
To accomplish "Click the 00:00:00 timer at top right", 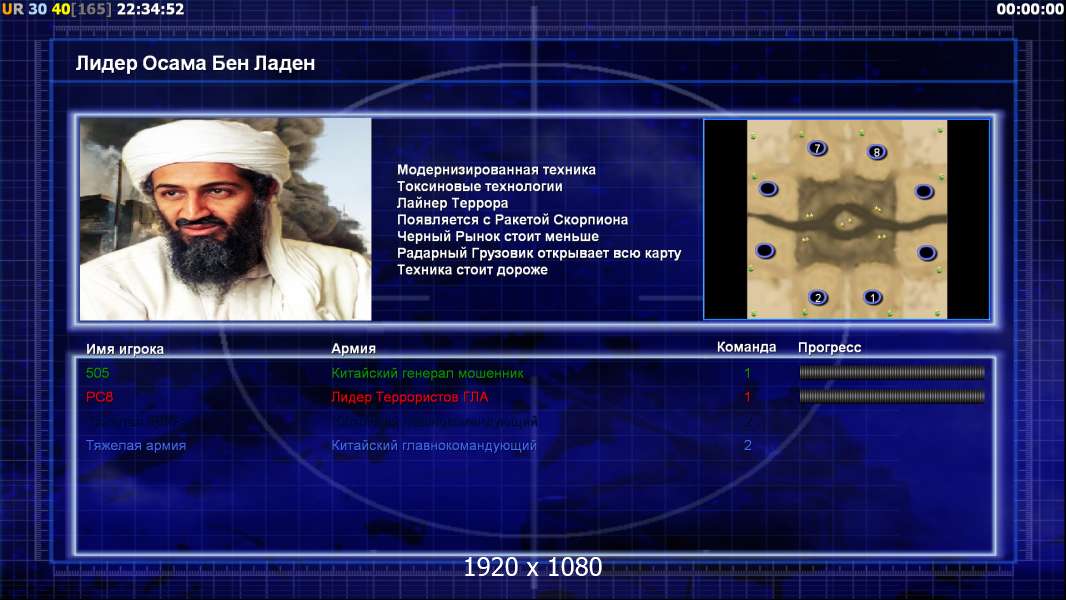I will pos(1029,9).
